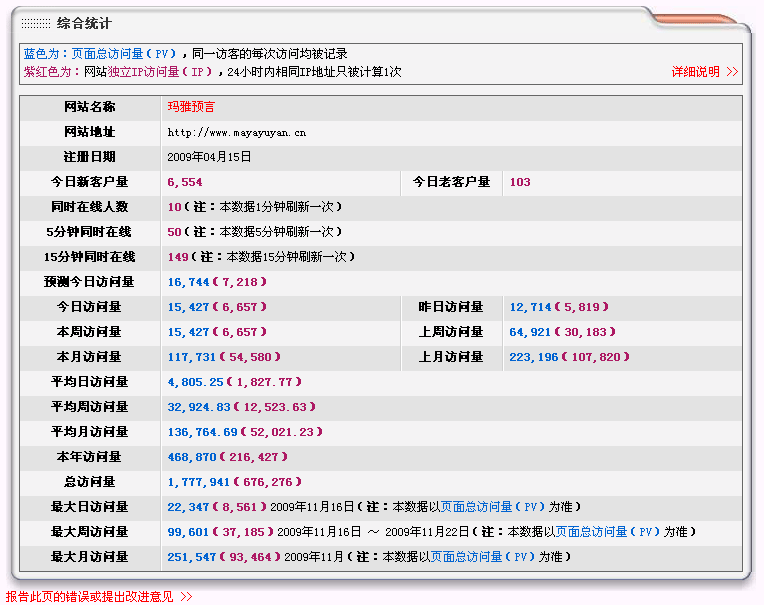The height and width of the screenshot is (605, 764).
Task: Click the 今日新客户量 value 6,554
Action: coord(185,182)
